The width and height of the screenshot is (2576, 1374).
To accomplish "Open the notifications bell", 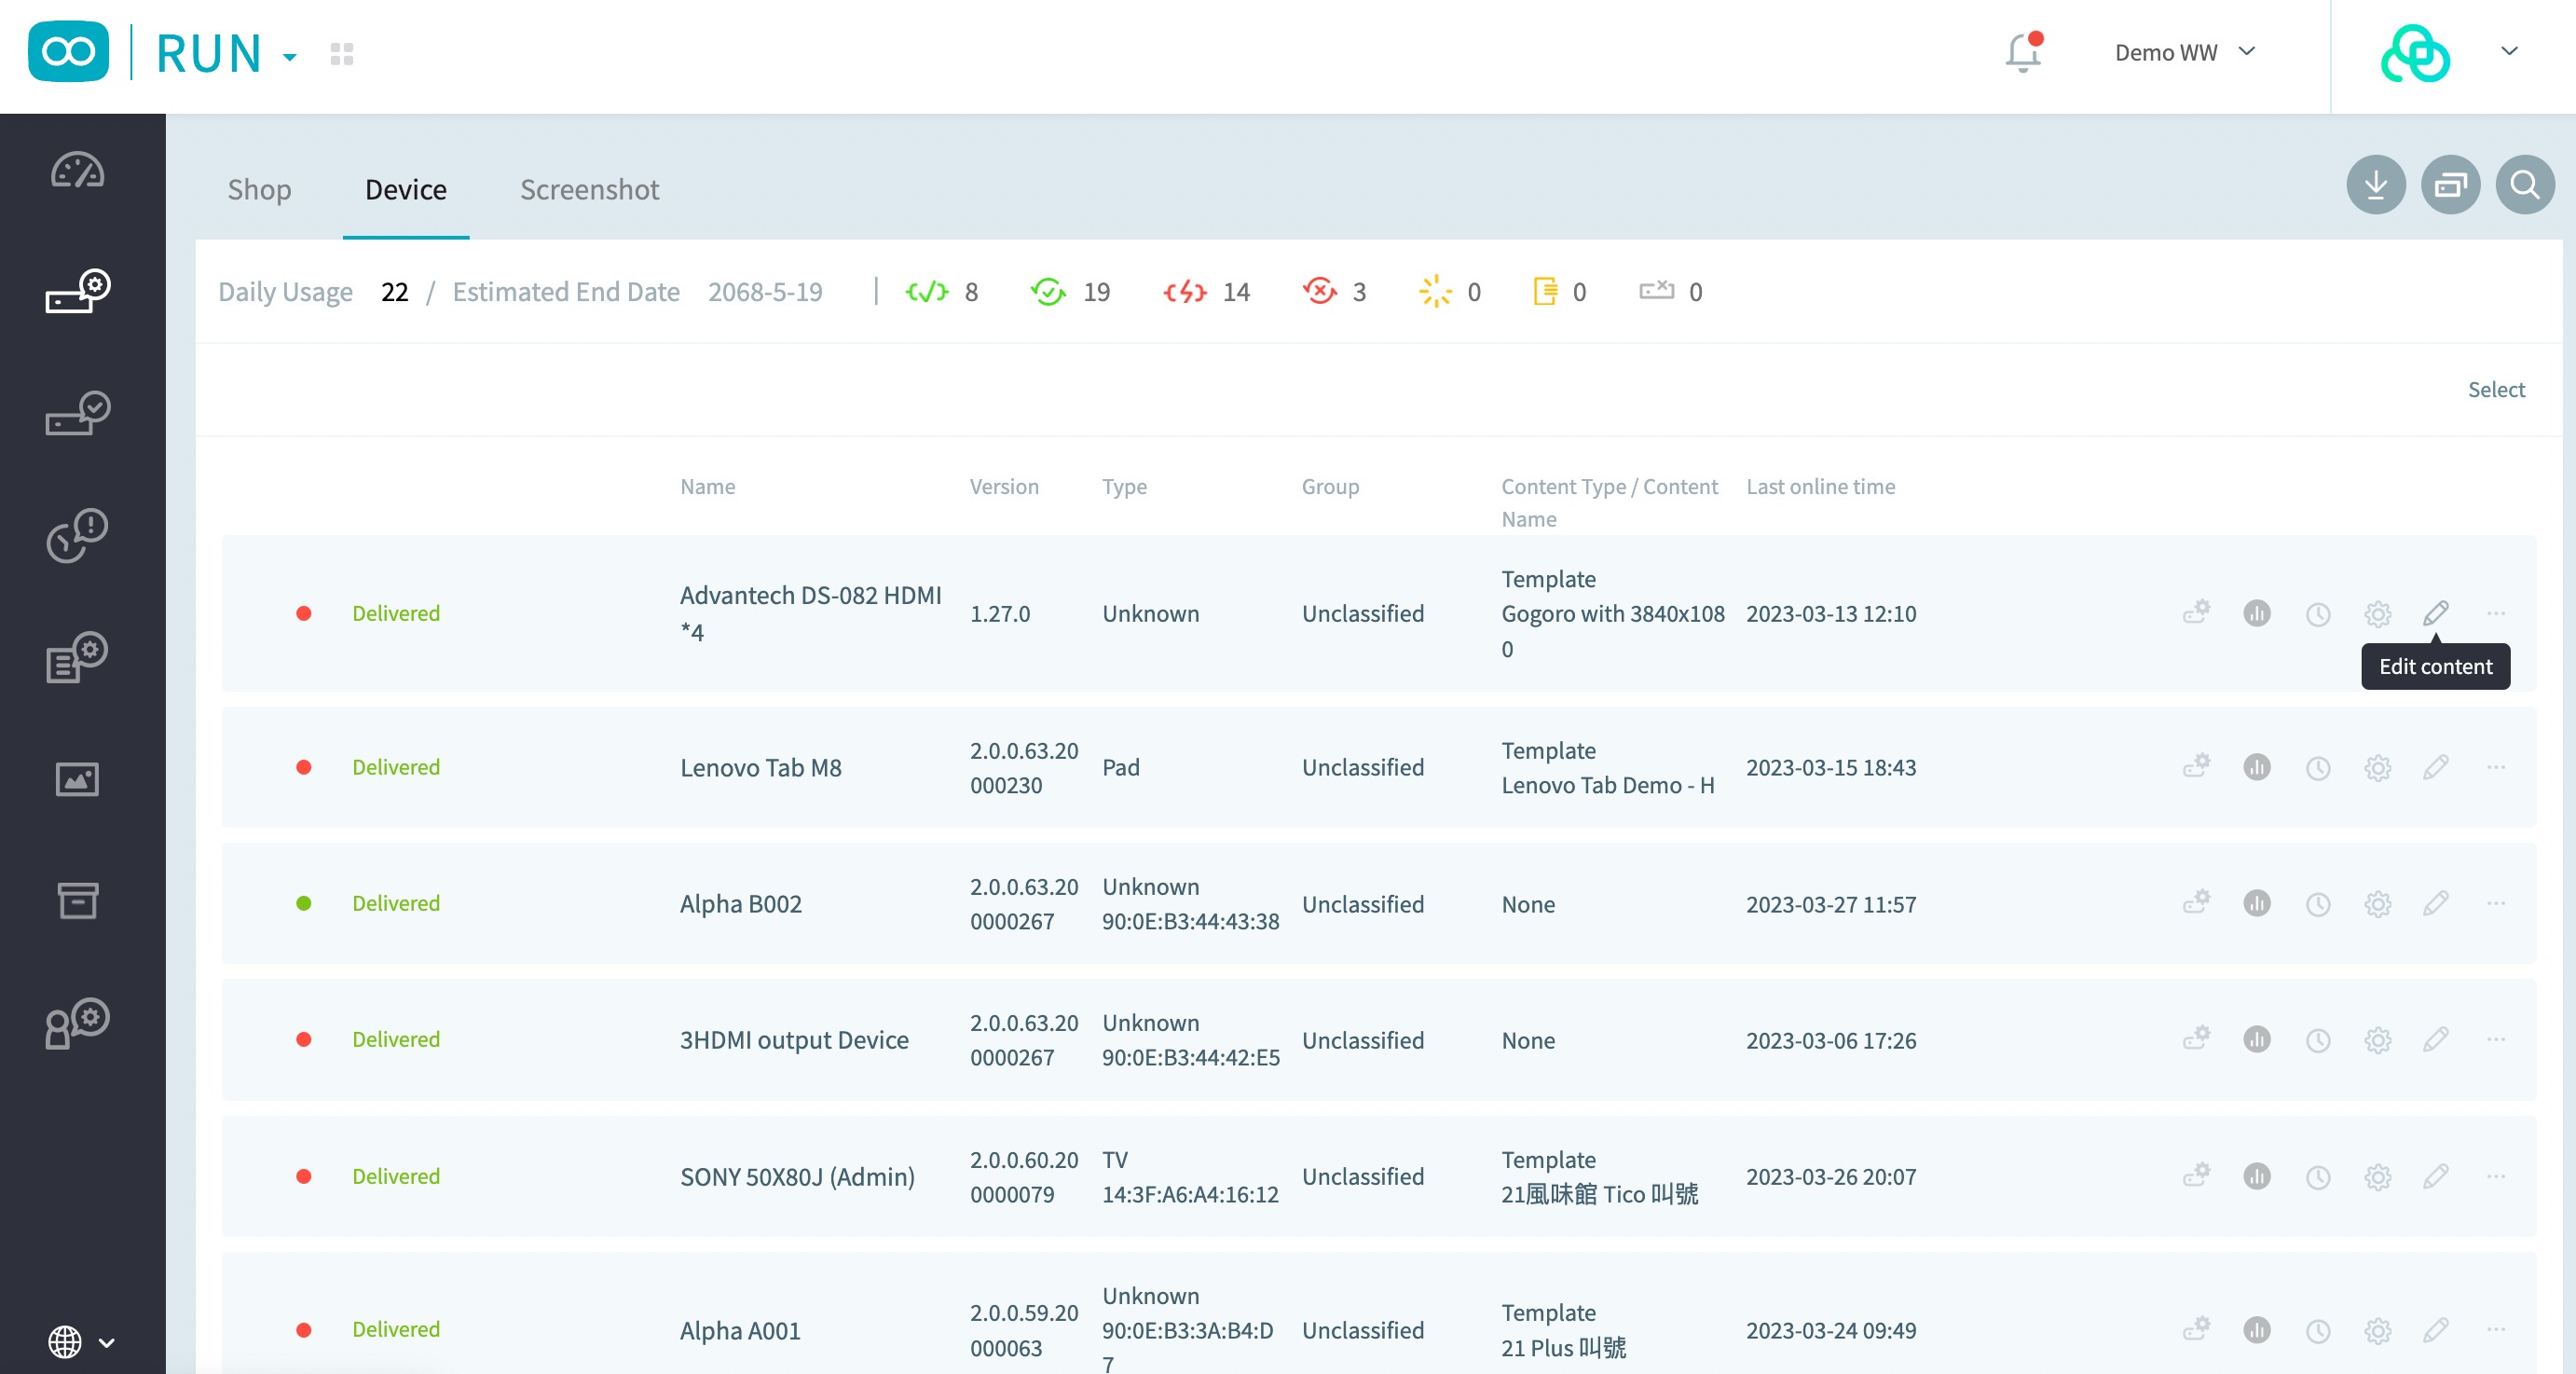I will pos(2022,53).
